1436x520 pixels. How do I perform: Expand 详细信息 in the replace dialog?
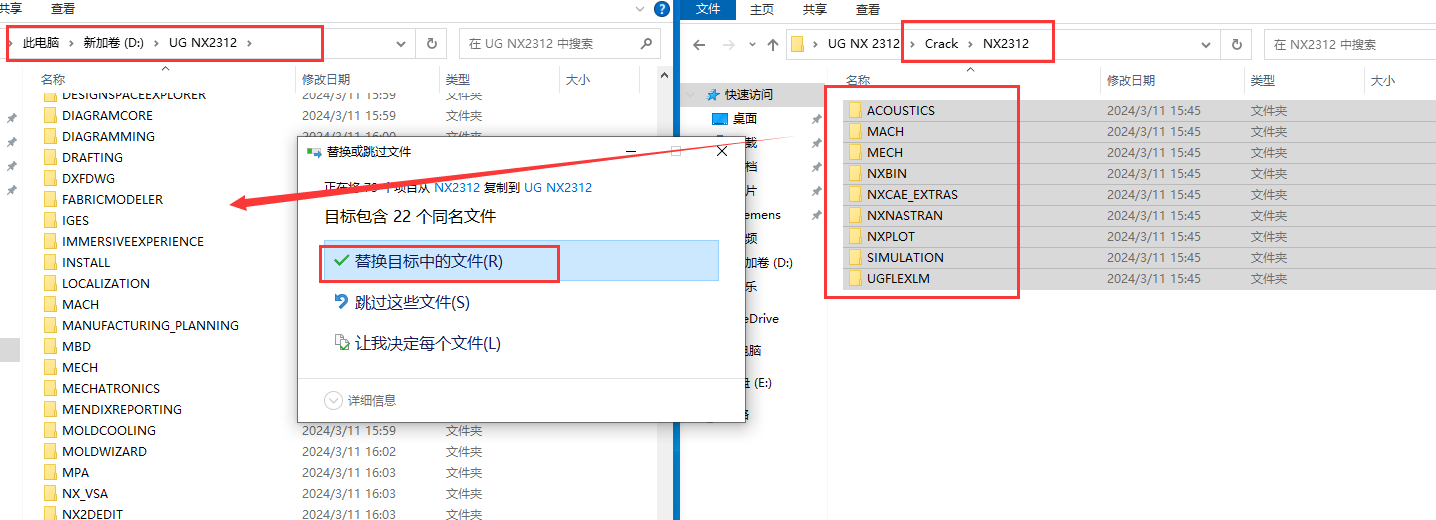pos(333,400)
